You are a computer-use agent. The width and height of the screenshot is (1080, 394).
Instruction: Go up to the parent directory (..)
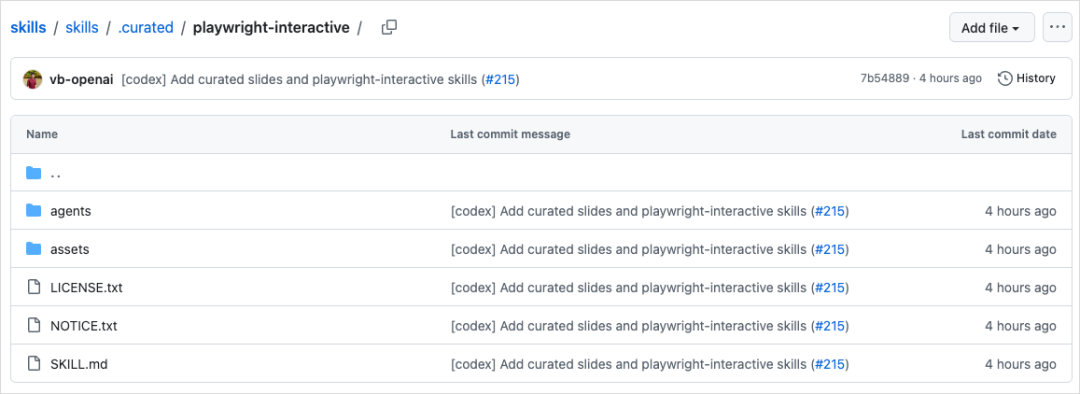[x=56, y=174]
